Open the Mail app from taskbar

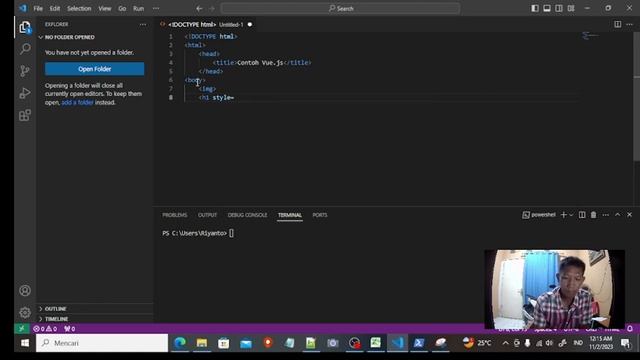tap(246, 343)
